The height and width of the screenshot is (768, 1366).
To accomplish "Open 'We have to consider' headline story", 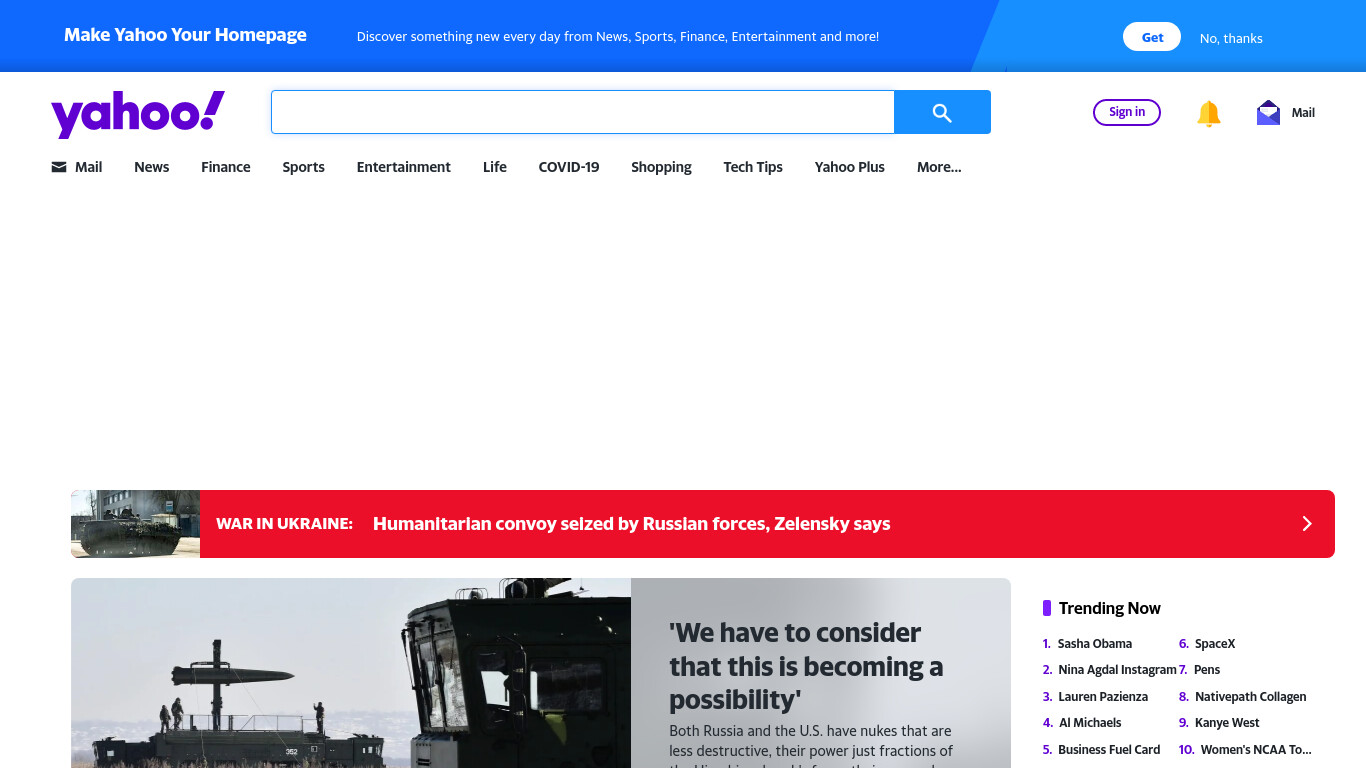I will pos(806,666).
